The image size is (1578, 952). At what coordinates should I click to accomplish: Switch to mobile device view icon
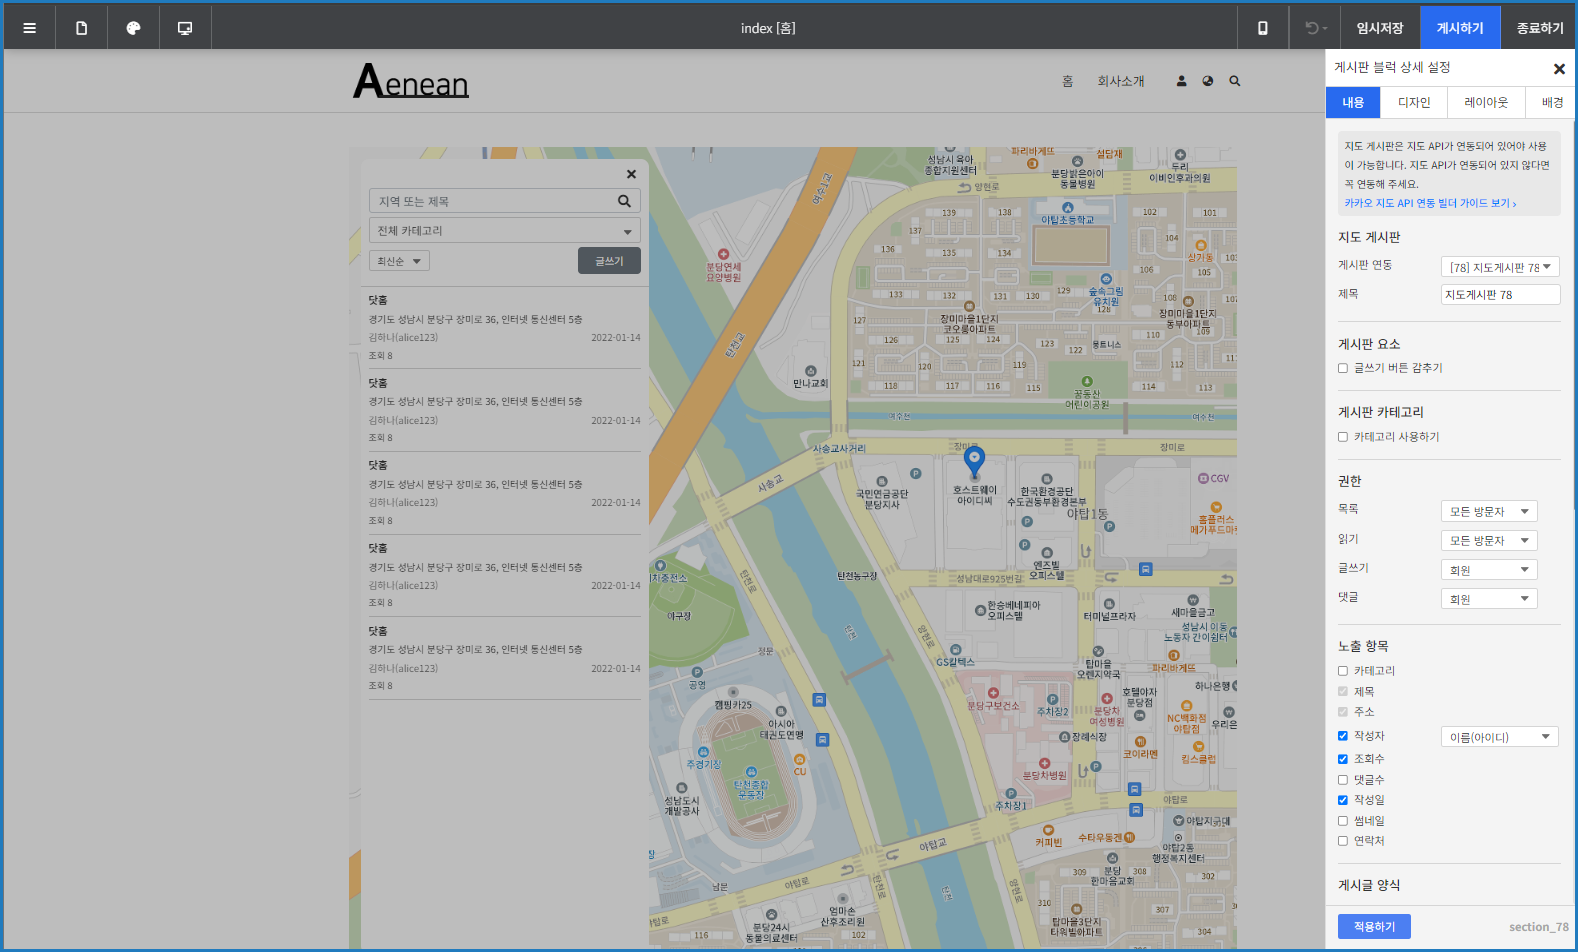click(1263, 28)
